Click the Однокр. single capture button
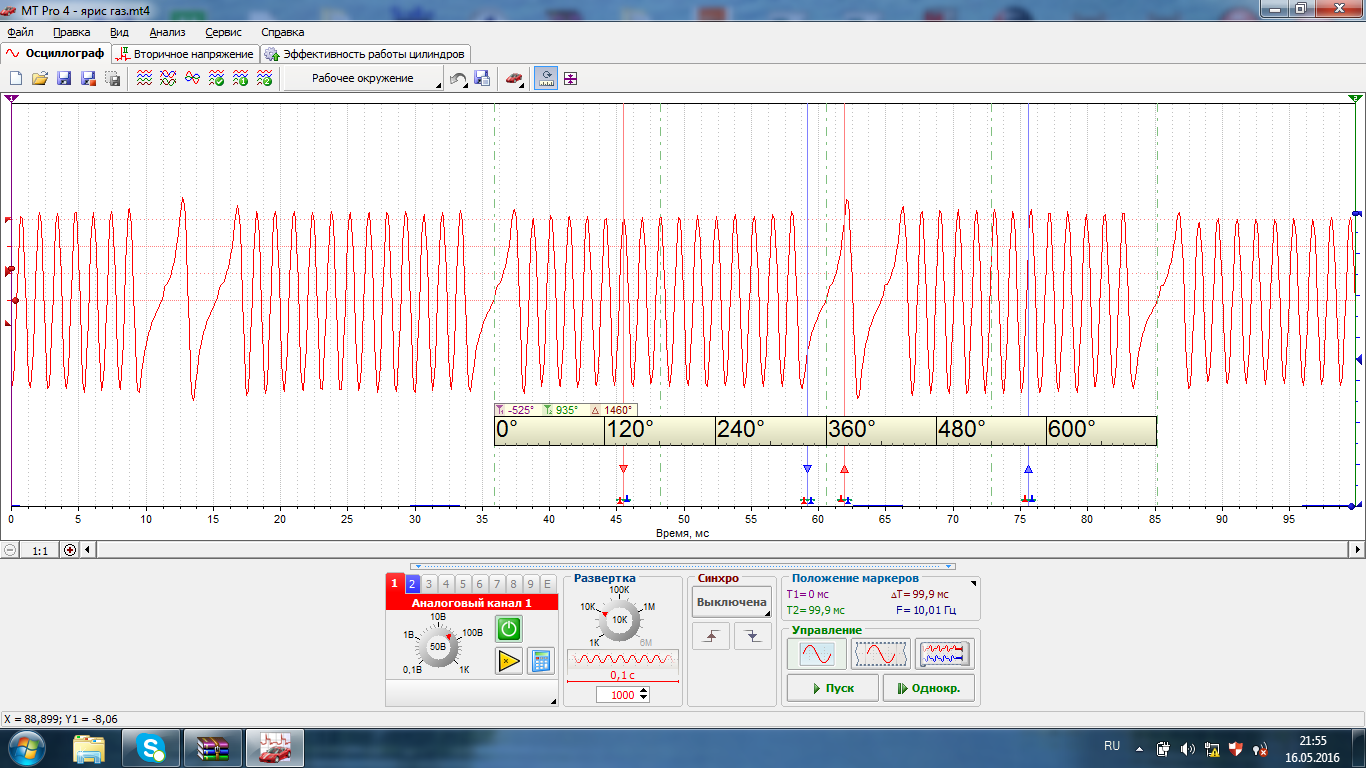The image size is (1366, 768). (x=928, y=688)
